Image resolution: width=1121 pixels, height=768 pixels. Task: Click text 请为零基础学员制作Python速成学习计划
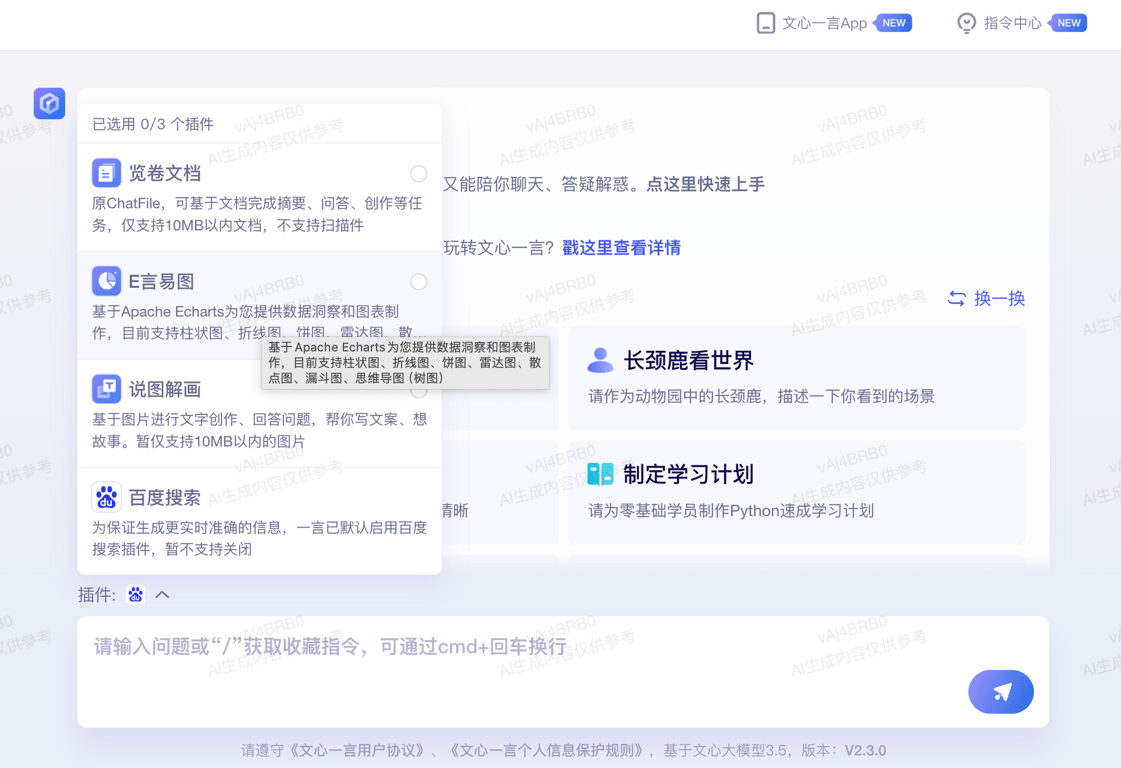tap(731, 510)
